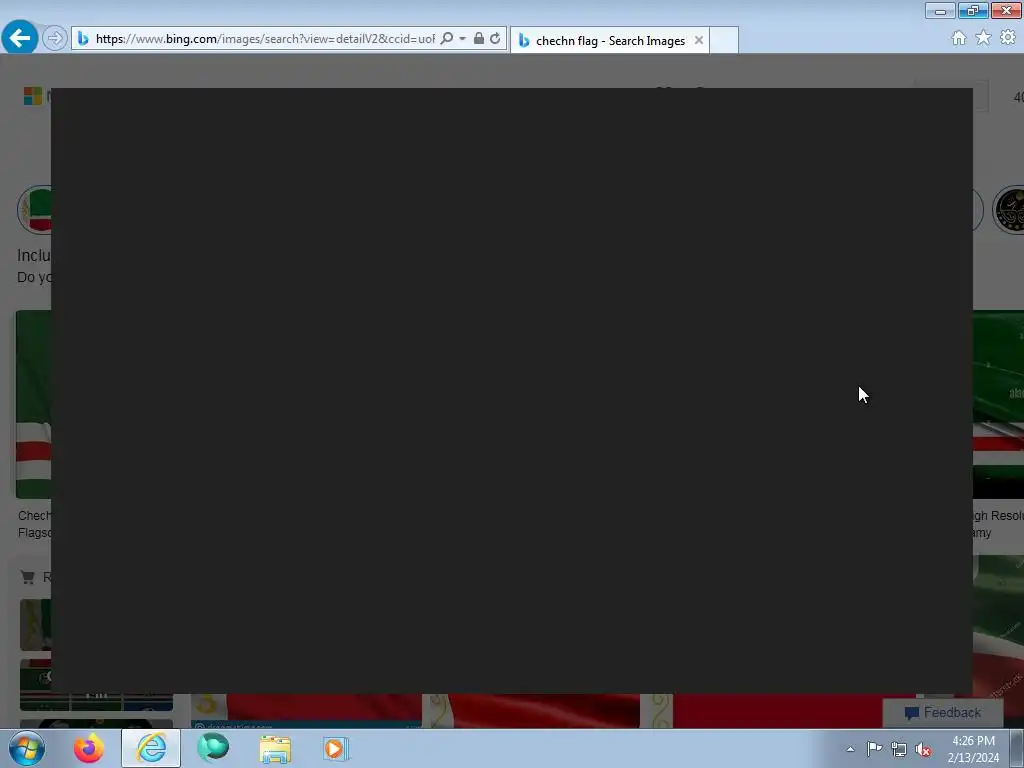This screenshot has width=1024, height=768.
Task: Launch Windows Media Player from taskbar
Action: pyautogui.click(x=336, y=749)
